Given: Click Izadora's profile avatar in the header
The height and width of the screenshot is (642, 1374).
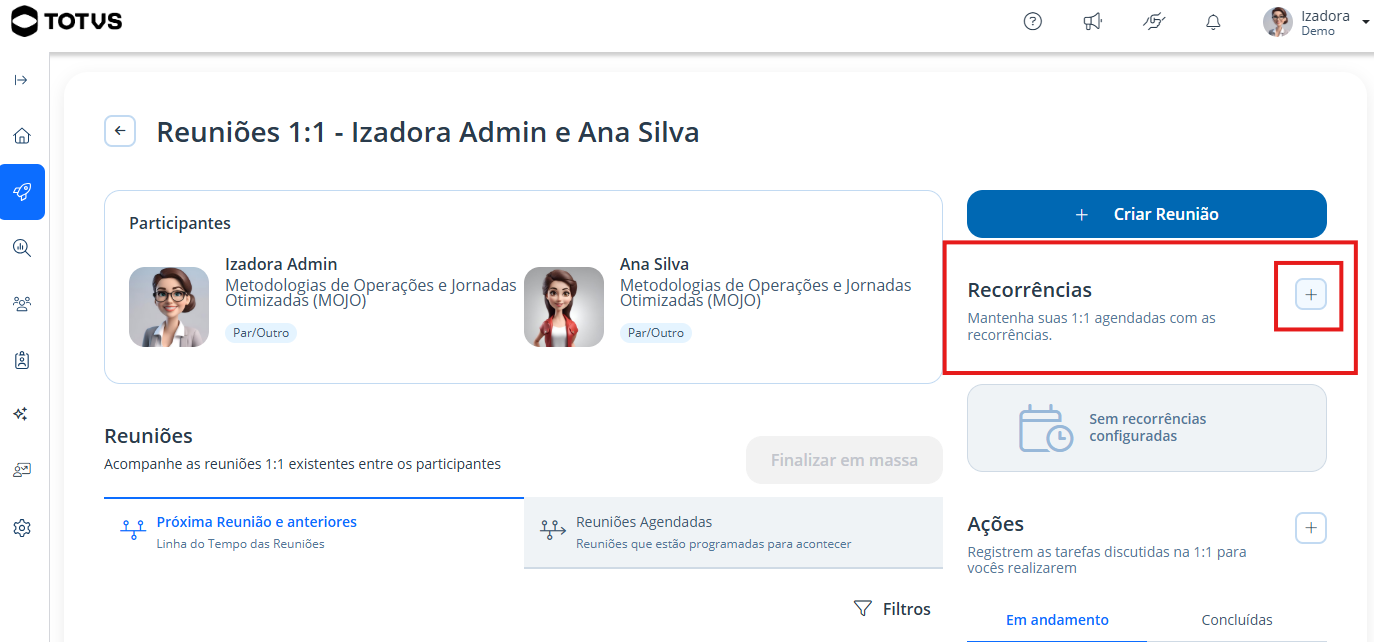Looking at the screenshot, I should 1278,22.
